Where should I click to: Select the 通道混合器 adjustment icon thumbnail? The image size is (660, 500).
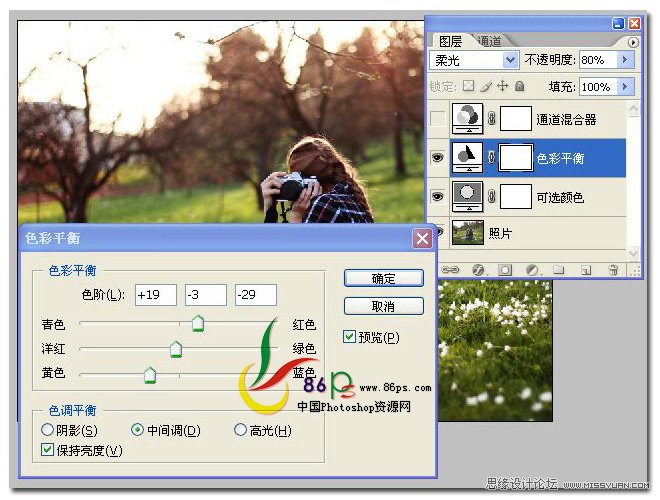[467, 119]
